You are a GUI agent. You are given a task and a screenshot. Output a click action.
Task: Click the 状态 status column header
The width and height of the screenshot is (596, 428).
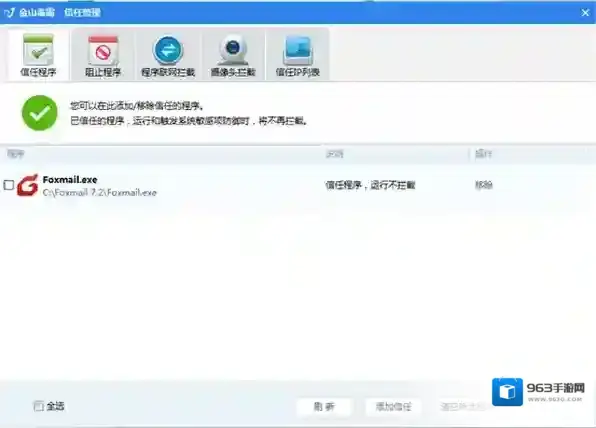334,154
